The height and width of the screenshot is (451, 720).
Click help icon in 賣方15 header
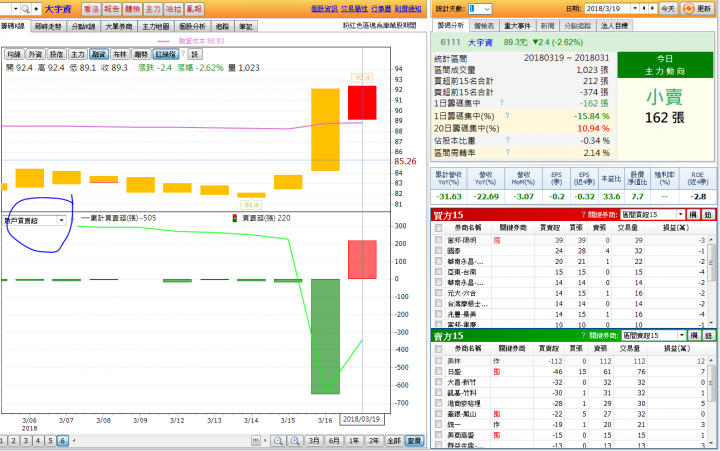pos(583,335)
